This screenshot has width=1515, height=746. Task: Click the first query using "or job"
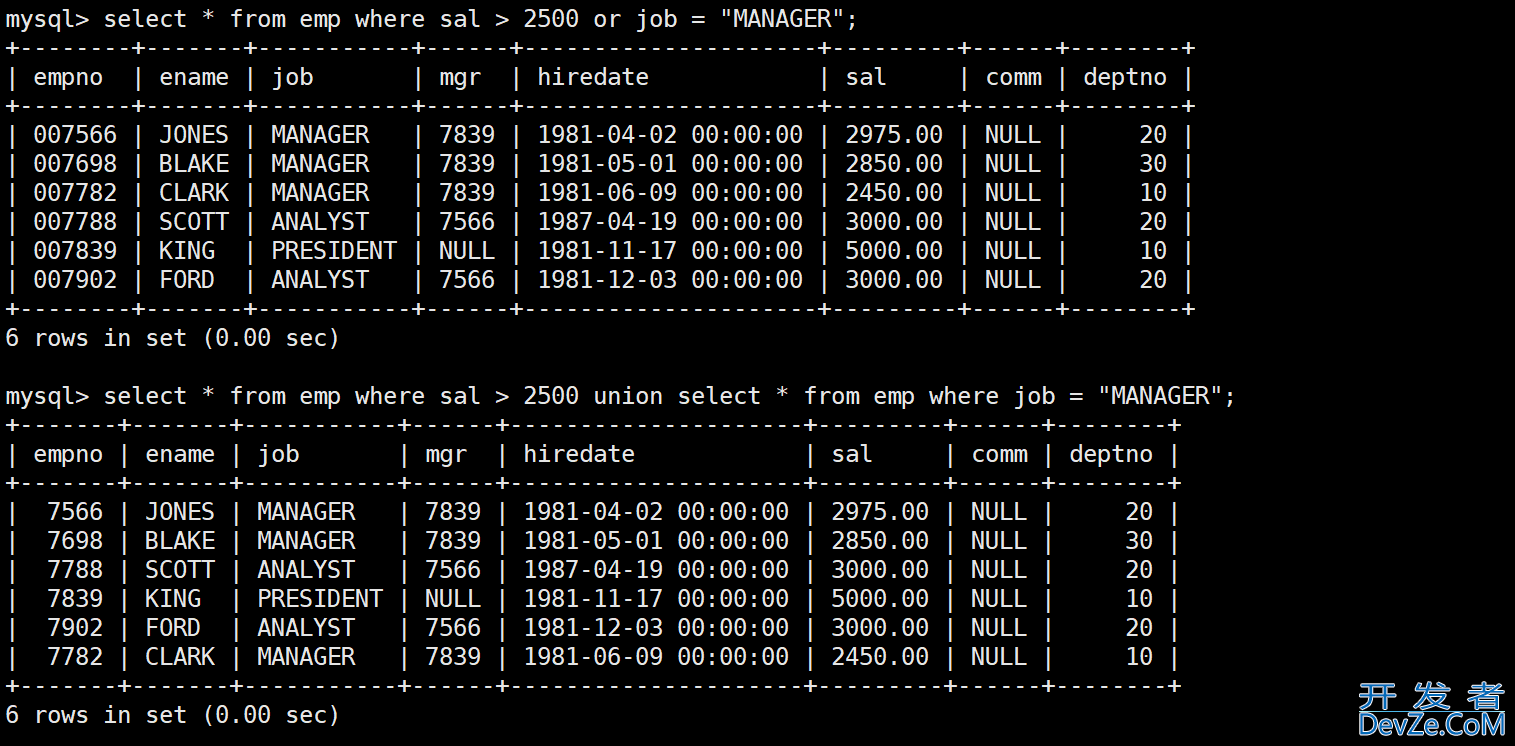pyautogui.click(x=432, y=19)
